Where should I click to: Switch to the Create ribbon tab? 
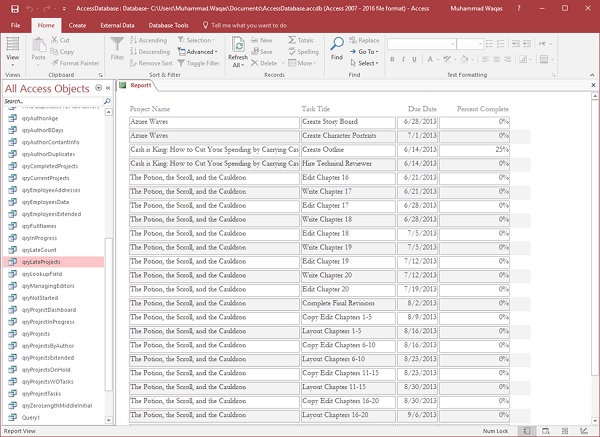click(77, 23)
